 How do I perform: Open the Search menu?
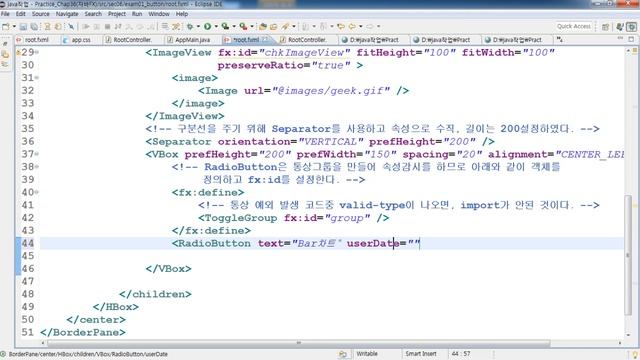(x=93, y=14)
